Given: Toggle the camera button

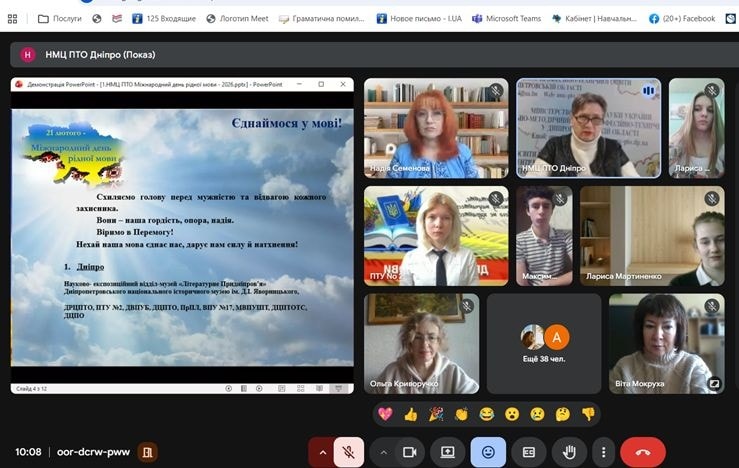Looking at the screenshot, I should 408,452.
